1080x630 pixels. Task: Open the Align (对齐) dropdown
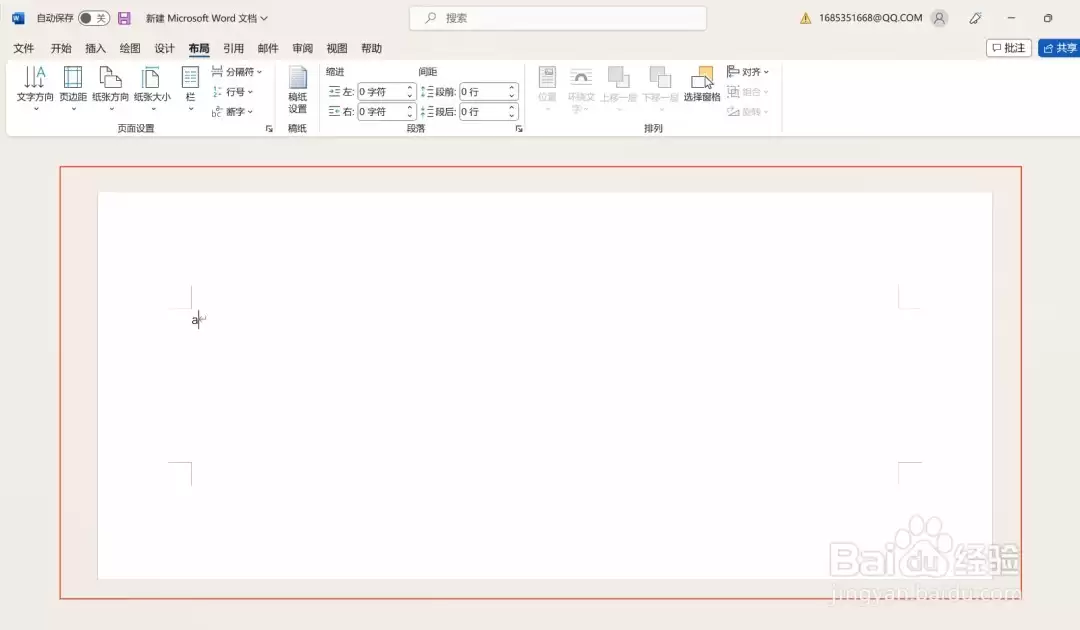click(747, 72)
